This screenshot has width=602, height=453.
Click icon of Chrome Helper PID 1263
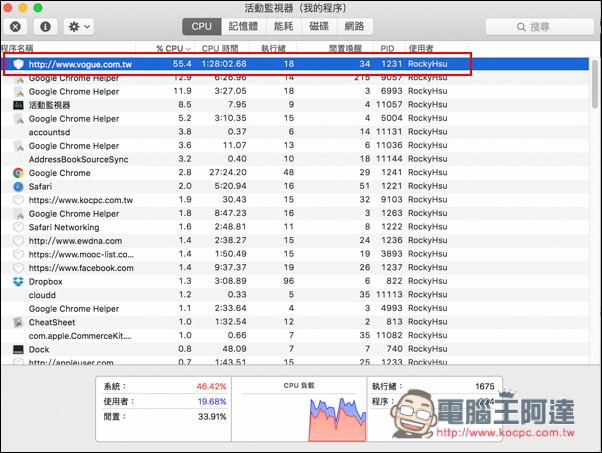(x=18, y=213)
